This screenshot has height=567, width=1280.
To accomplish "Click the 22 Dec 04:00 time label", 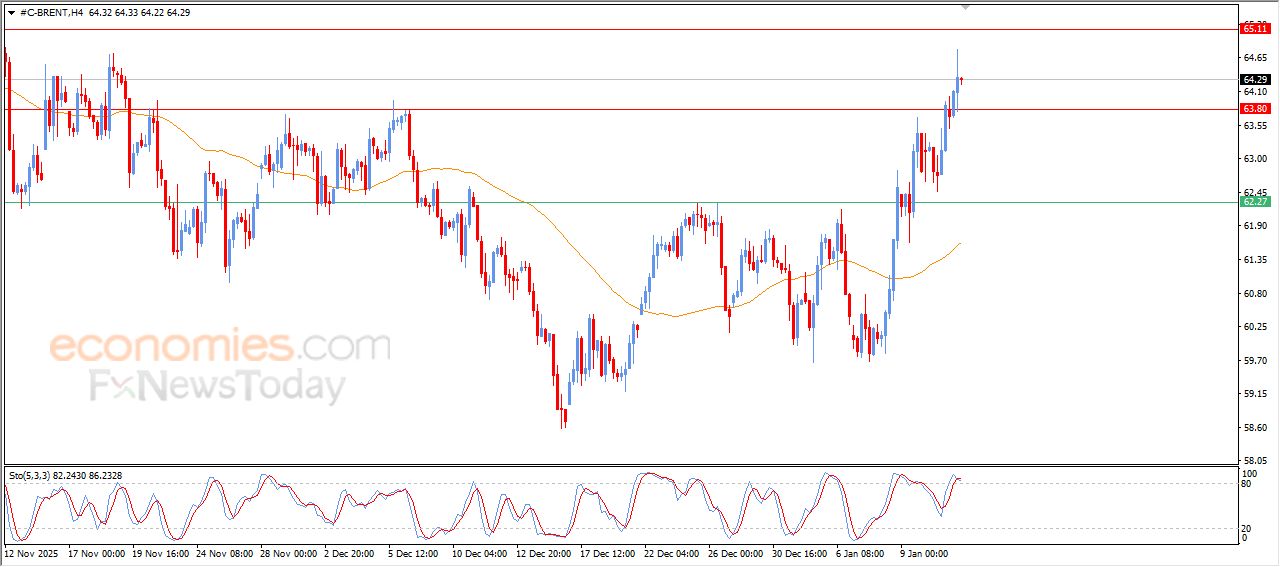I will tap(673, 552).
